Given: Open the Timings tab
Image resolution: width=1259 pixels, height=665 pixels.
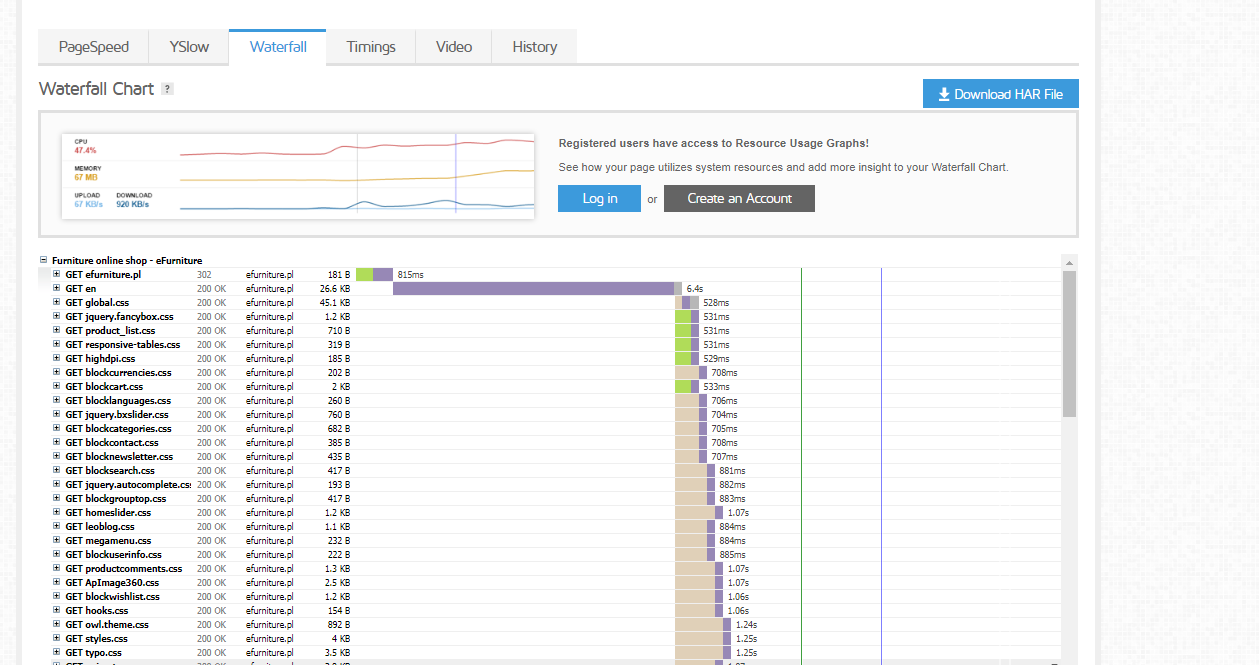Looking at the screenshot, I should pos(371,47).
